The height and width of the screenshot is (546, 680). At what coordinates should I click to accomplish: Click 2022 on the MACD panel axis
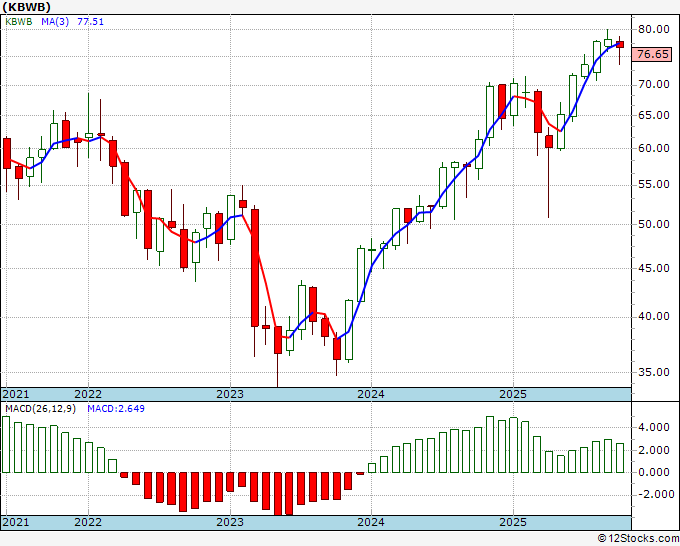88,522
